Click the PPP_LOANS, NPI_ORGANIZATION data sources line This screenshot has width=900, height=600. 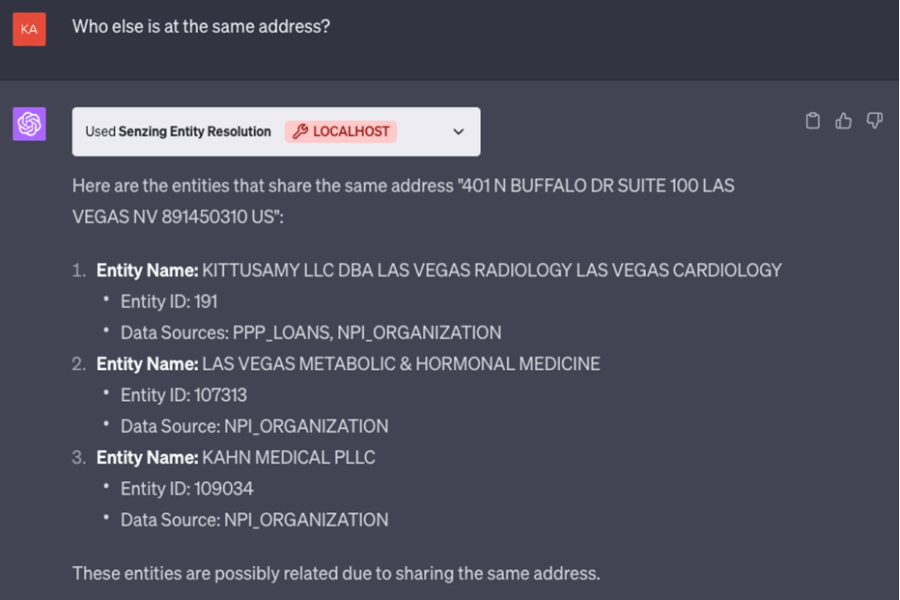[x=311, y=332]
